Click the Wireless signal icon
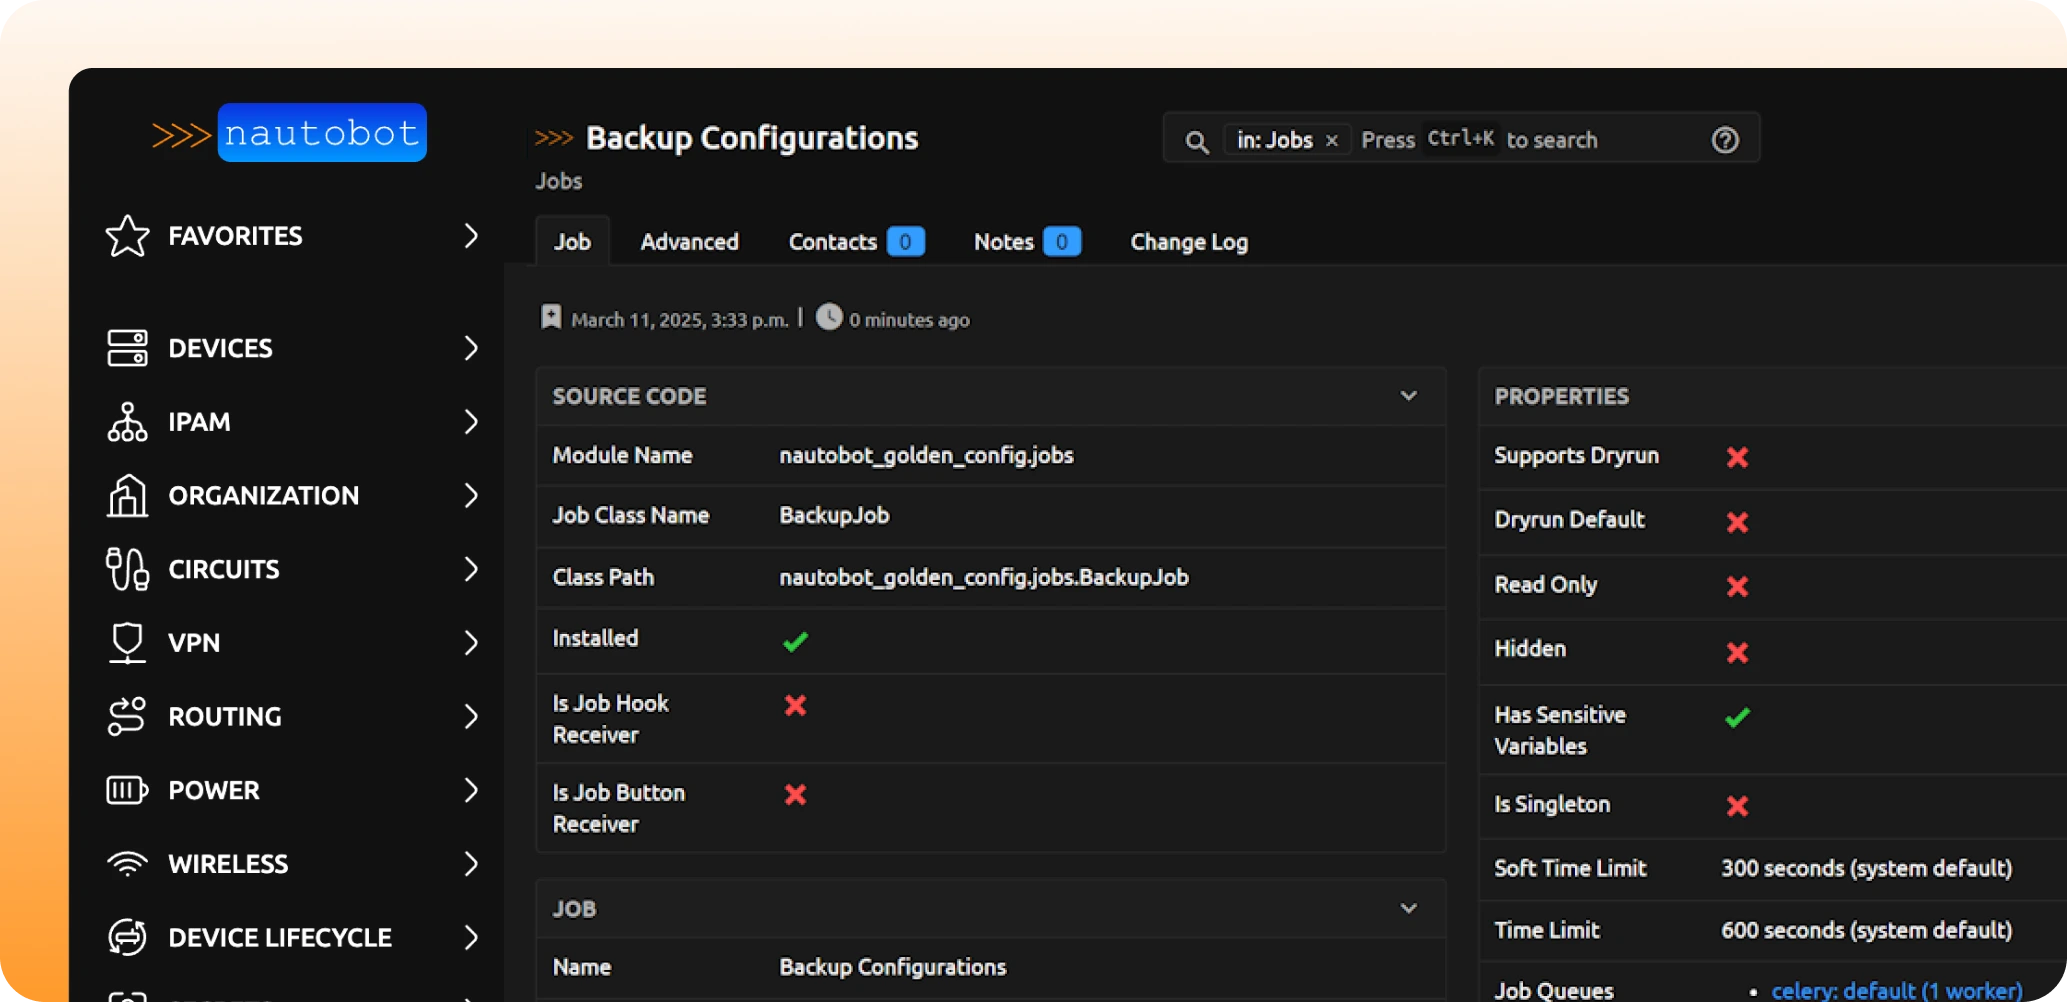The width and height of the screenshot is (2067, 1002). click(x=127, y=864)
